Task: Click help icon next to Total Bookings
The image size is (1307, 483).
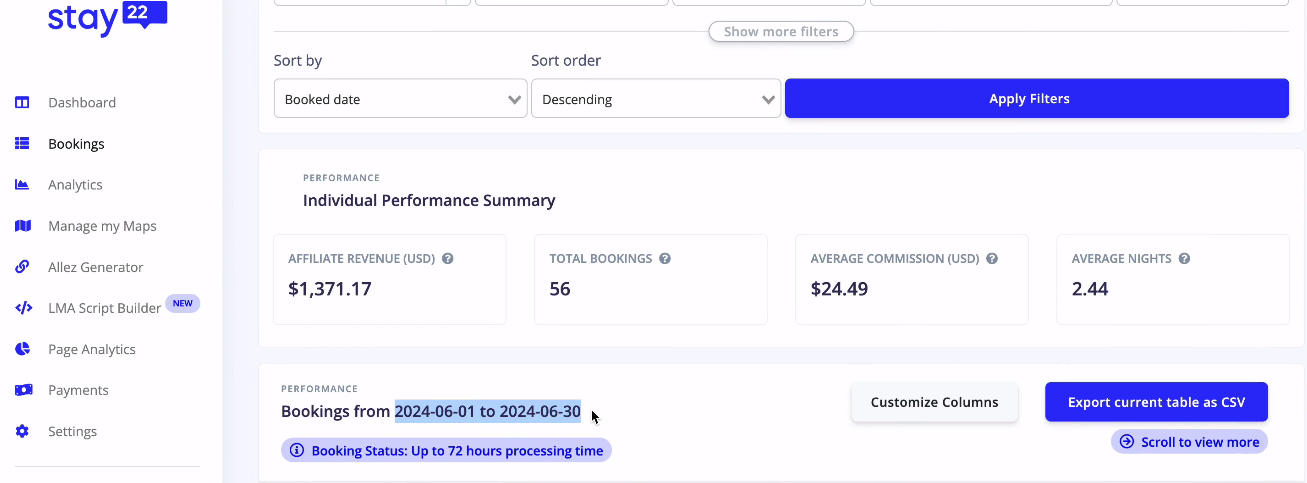Action: [x=665, y=258]
